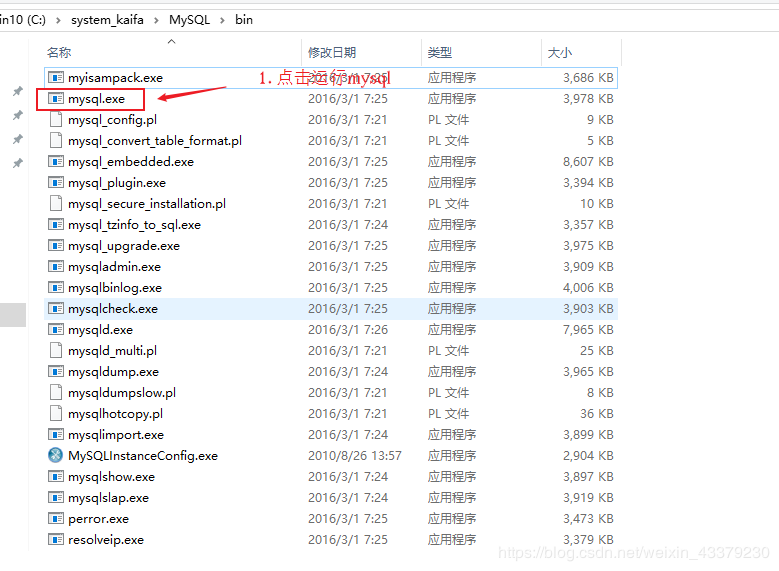Click the mysqladmin.exe icon
The image size is (779, 571).
point(56,266)
